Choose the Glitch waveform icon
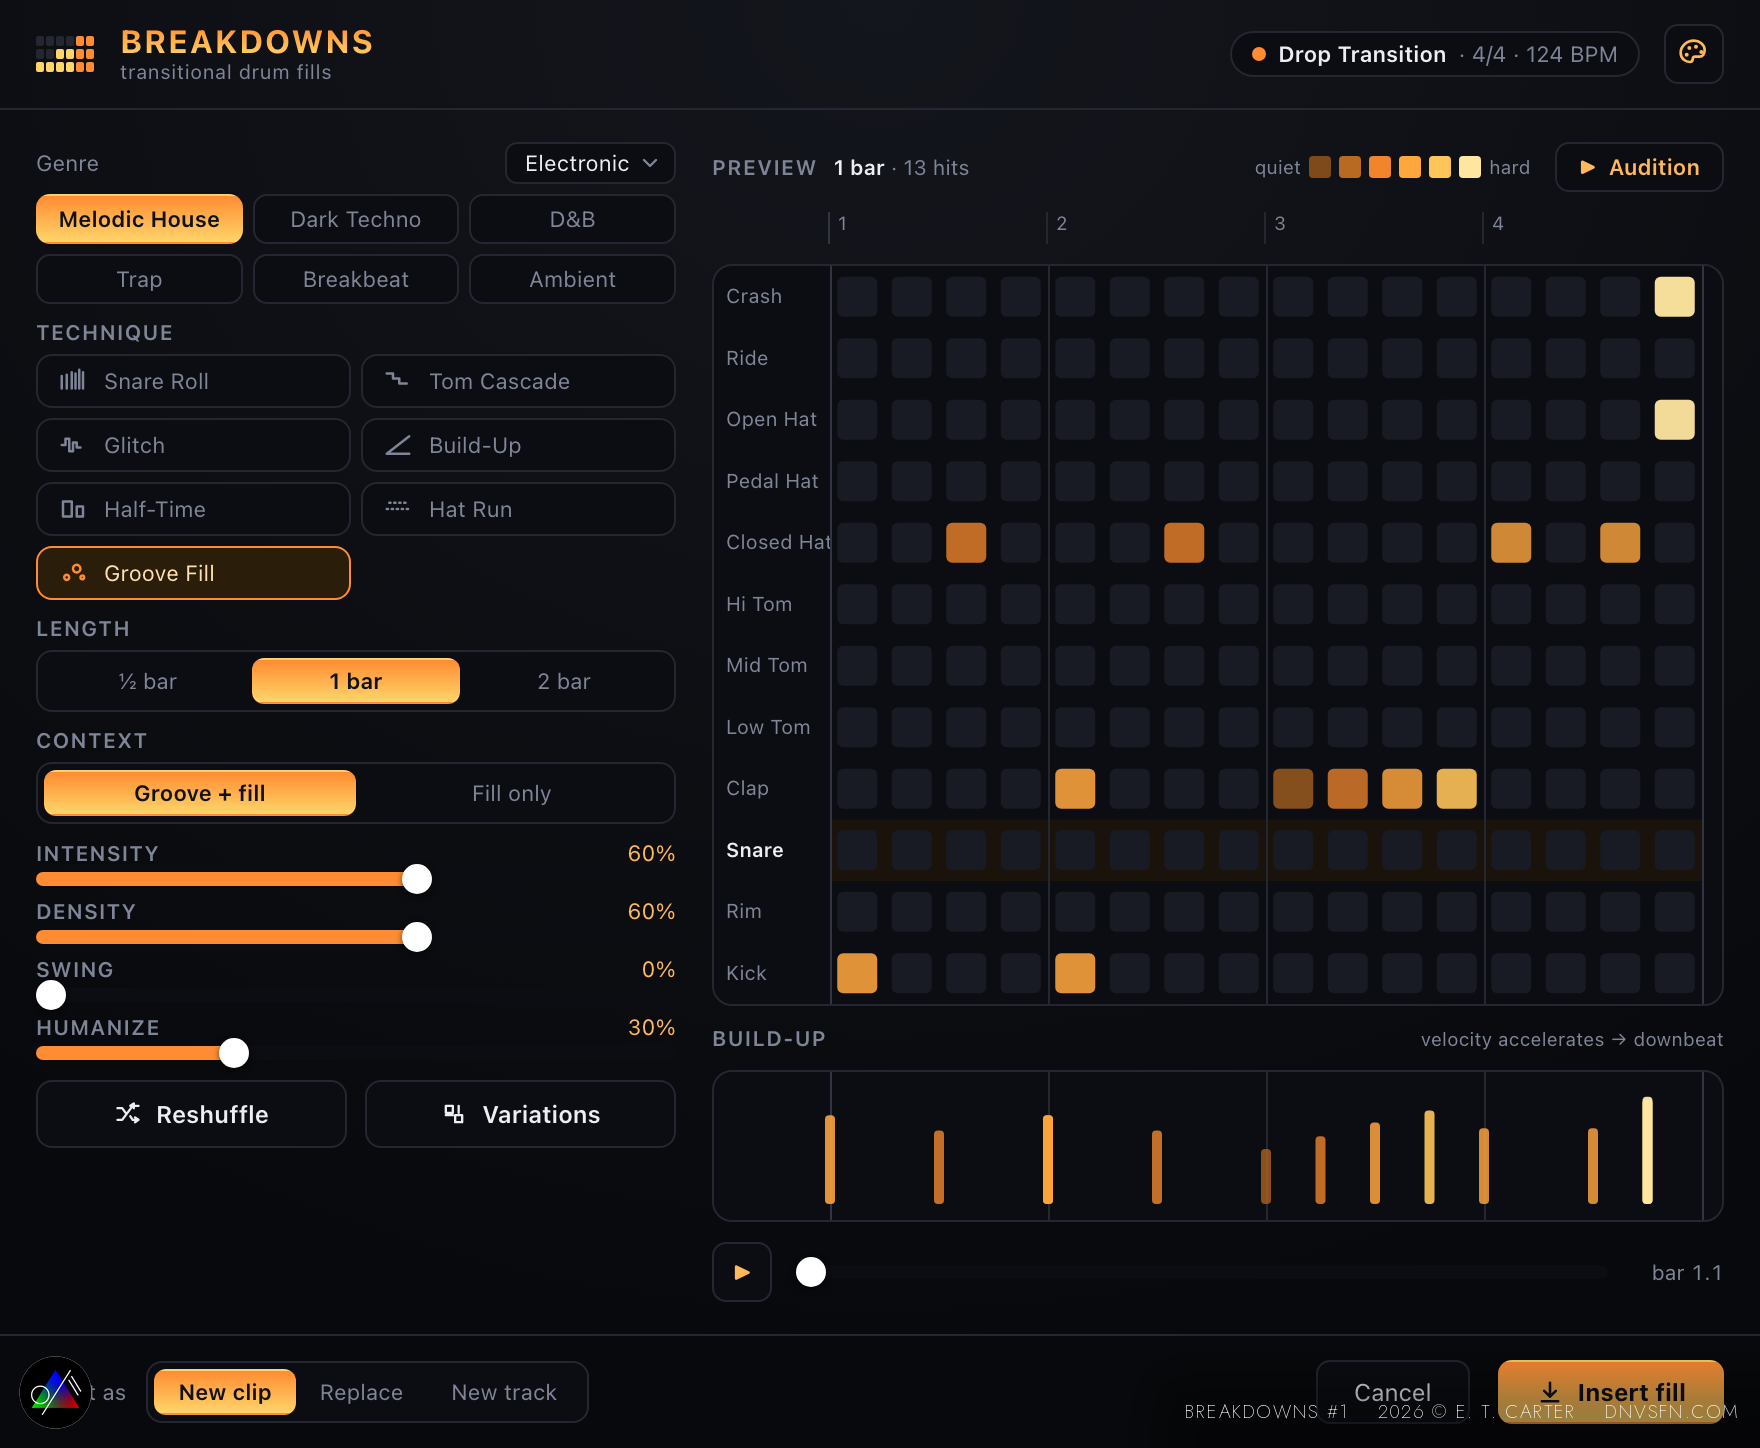The height and width of the screenshot is (1448, 1760). click(x=71, y=445)
